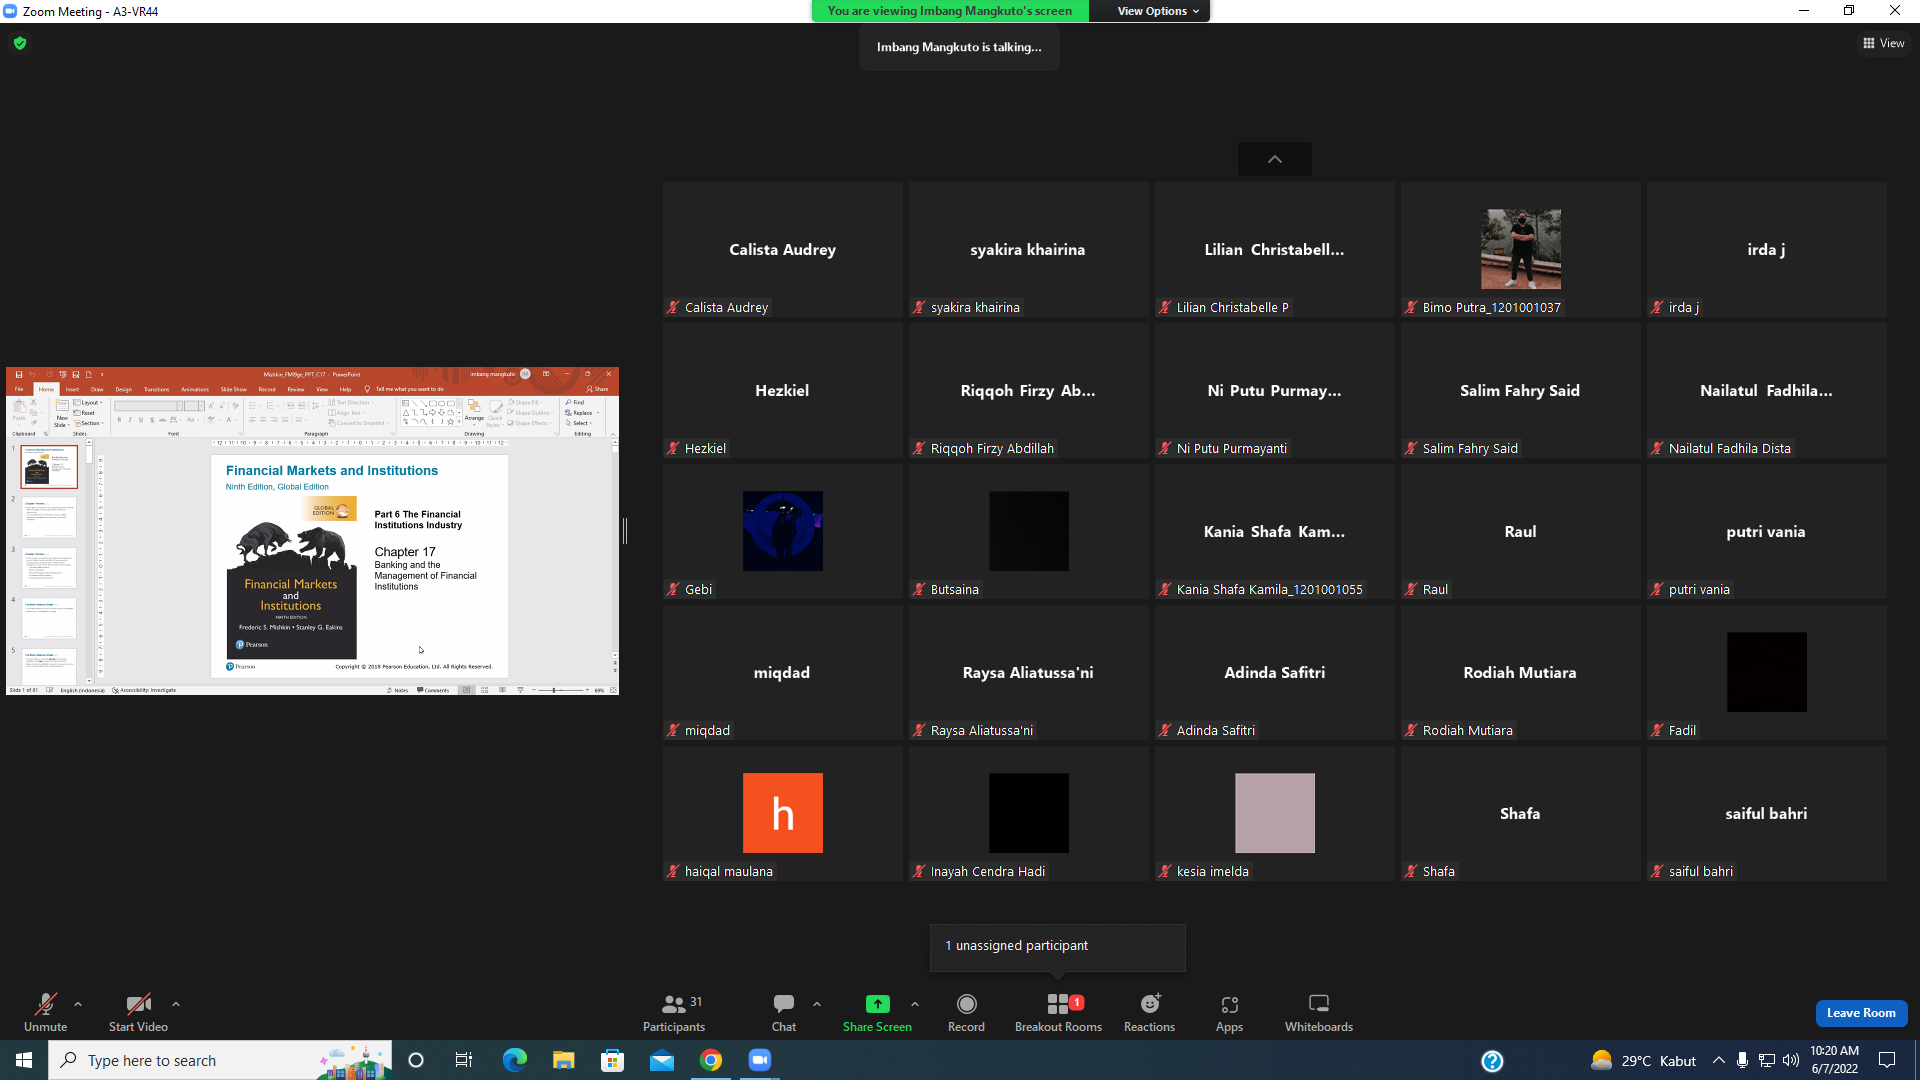
Task: Toggle Underline in the shared PowerPoint ribbon
Action: click(141, 420)
